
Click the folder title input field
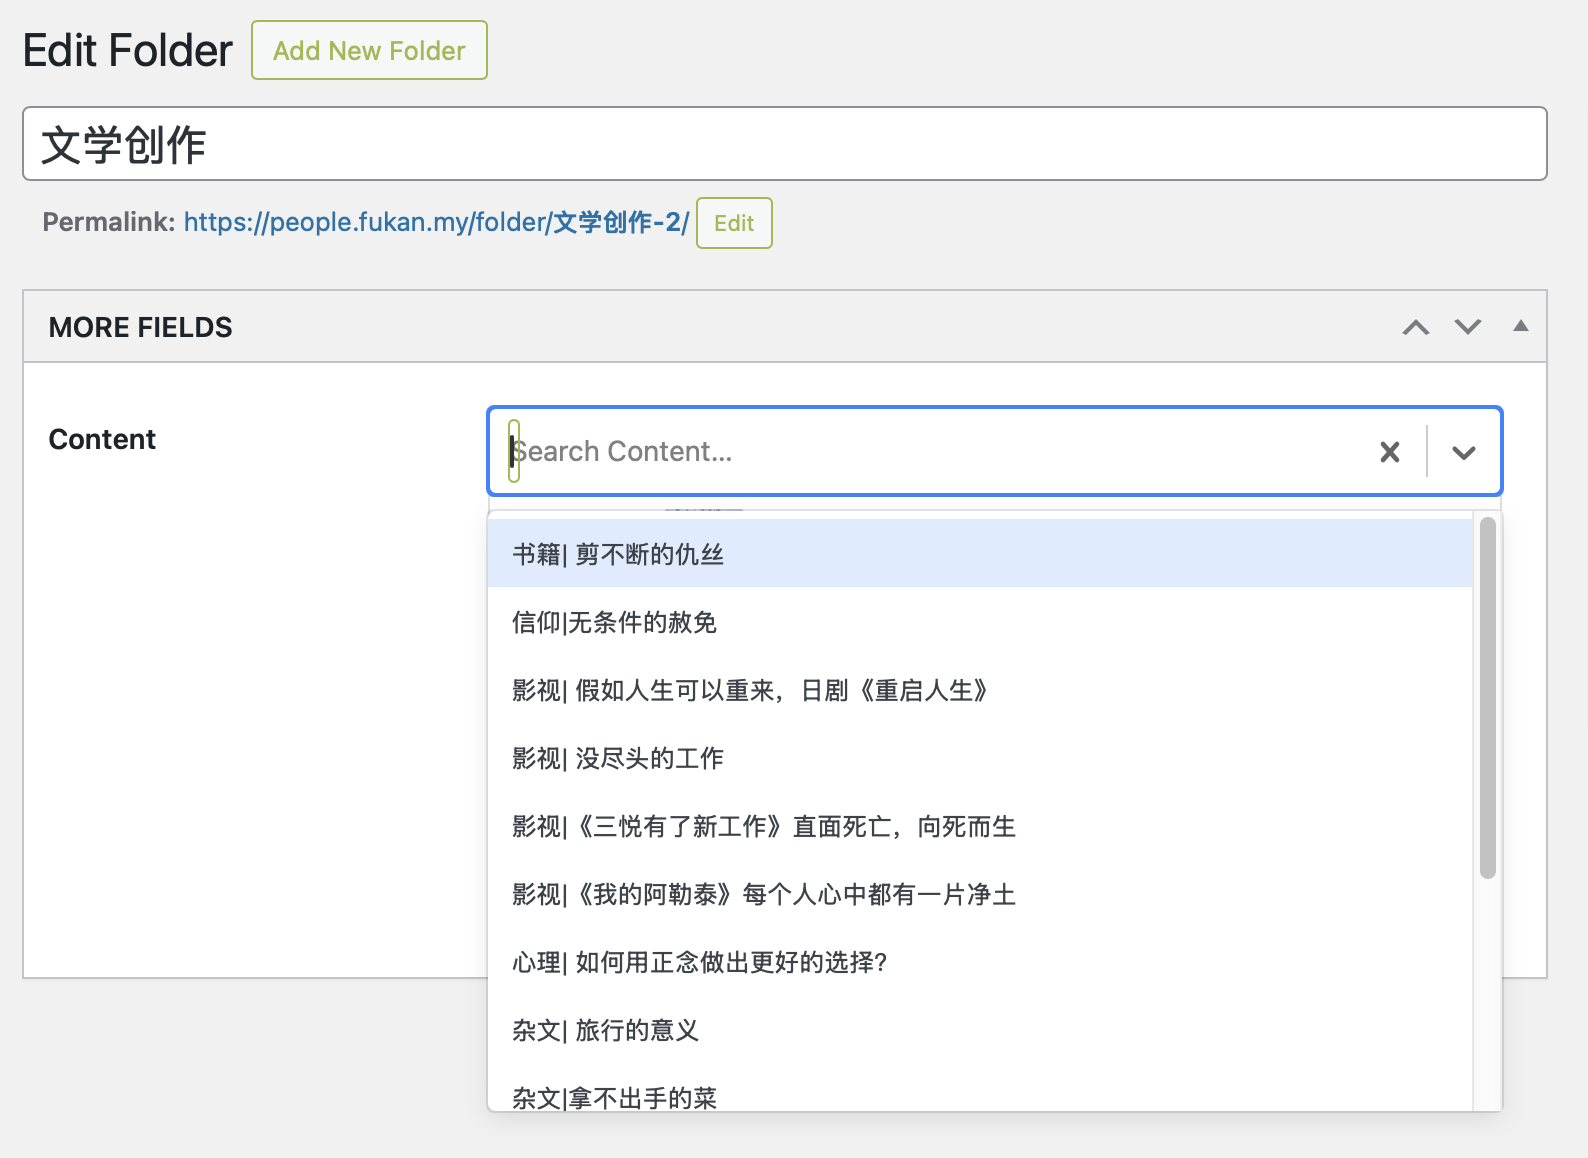(x=784, y=144)
